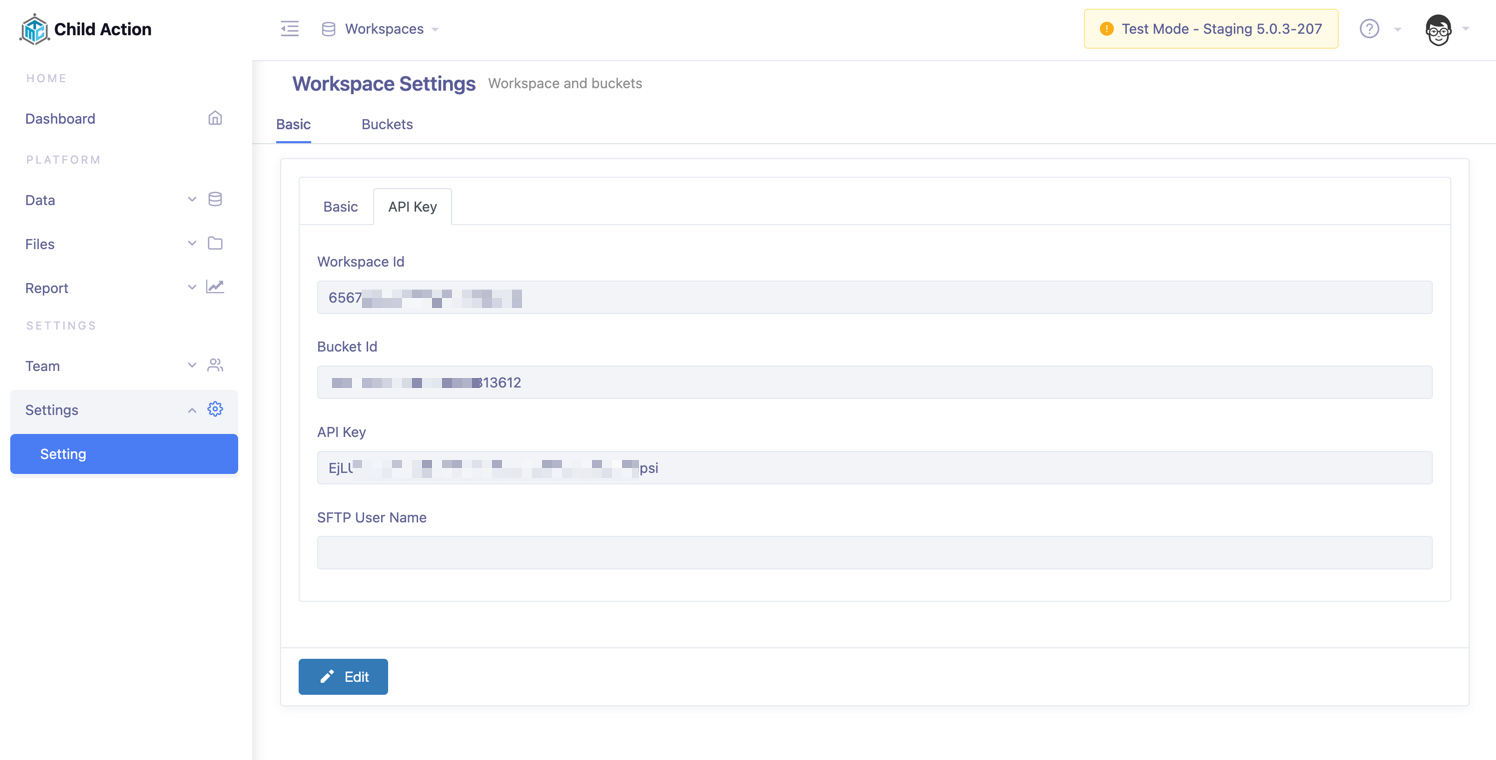Image resolution: width=1496 pixels, height=760 pixels.
Task: Click the Settings gear icon
Action: [215, 410]
